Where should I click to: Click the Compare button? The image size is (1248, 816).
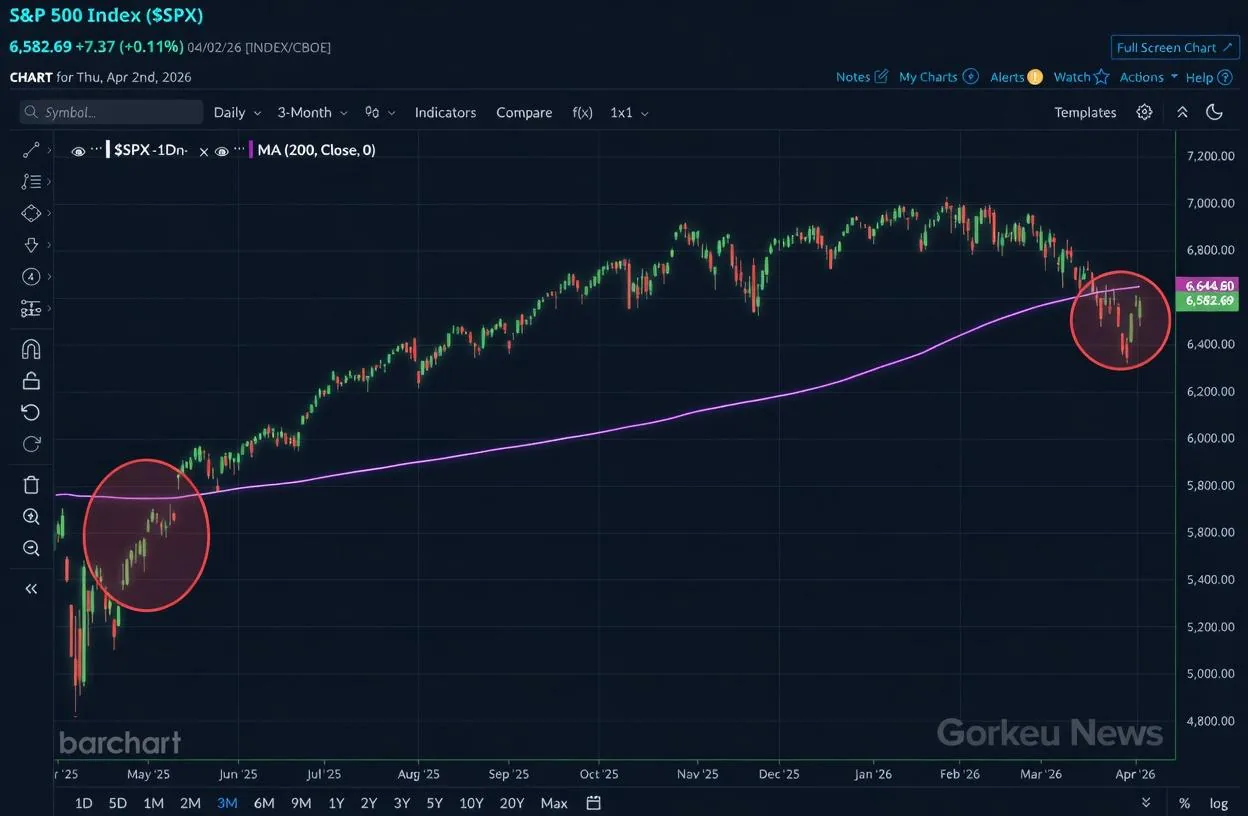point(524,112)
